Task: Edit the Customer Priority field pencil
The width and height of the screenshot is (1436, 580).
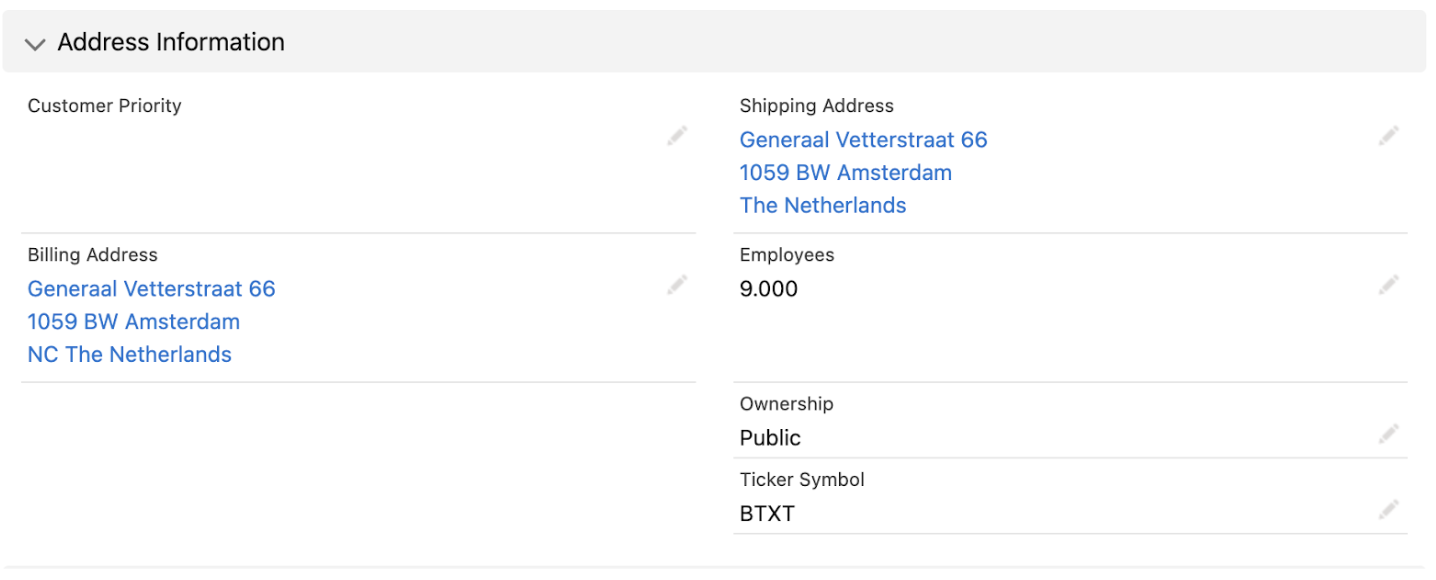Action: click(677, 136)
